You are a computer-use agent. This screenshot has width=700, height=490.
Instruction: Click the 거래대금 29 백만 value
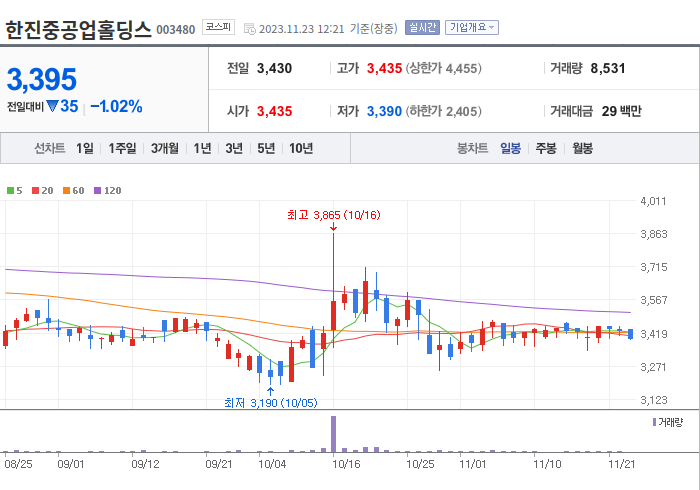click(x=621, y=111)
